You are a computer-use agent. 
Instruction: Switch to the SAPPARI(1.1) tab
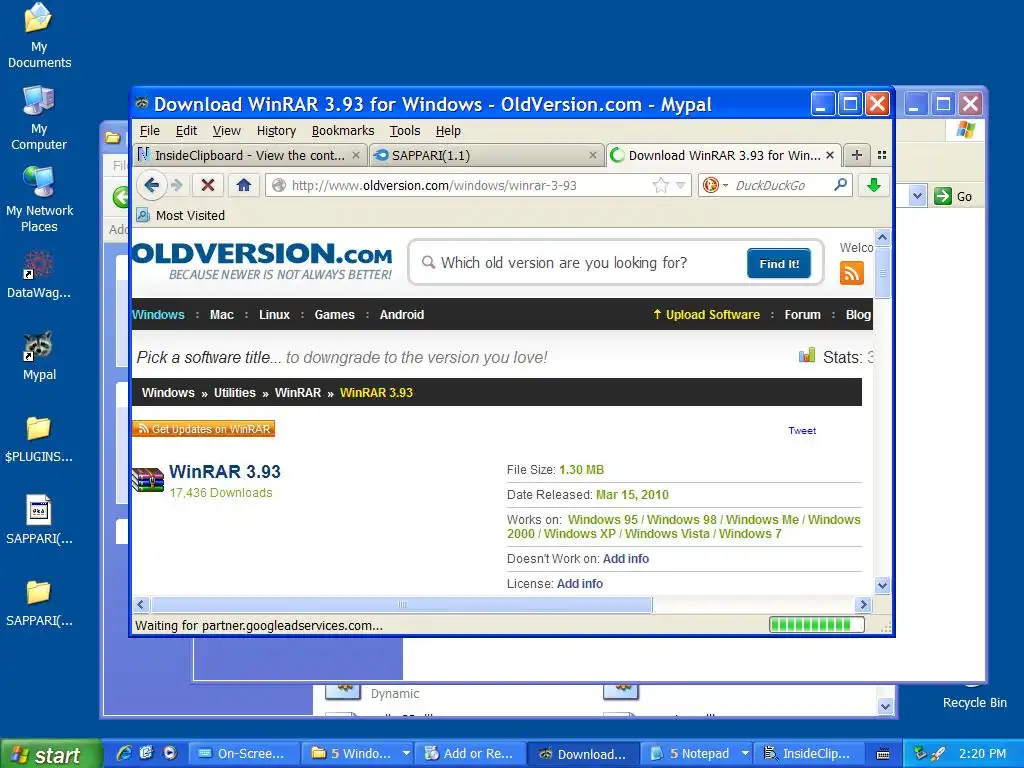click(x=487, y=155)
